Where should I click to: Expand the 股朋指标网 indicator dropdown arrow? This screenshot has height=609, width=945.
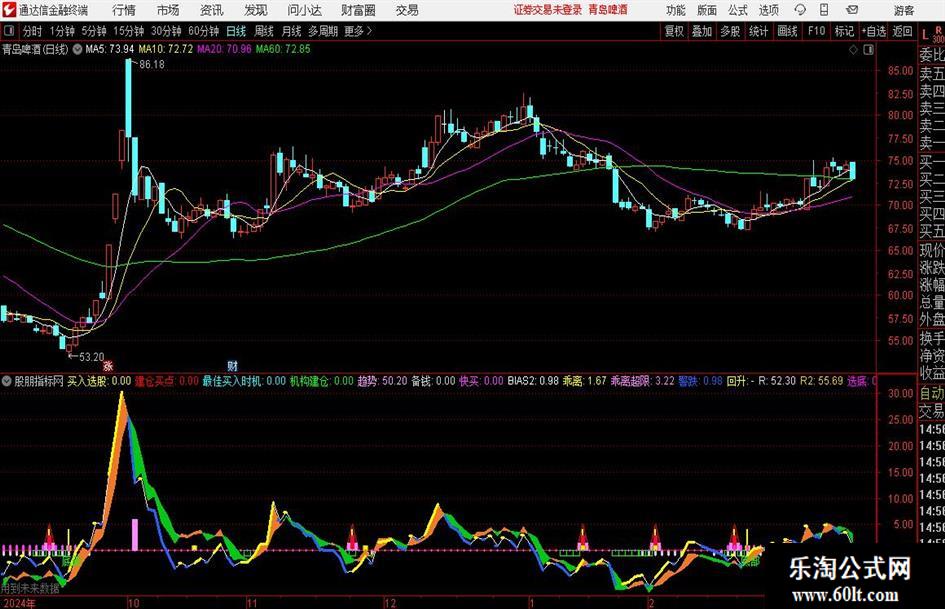coord(7,381)
